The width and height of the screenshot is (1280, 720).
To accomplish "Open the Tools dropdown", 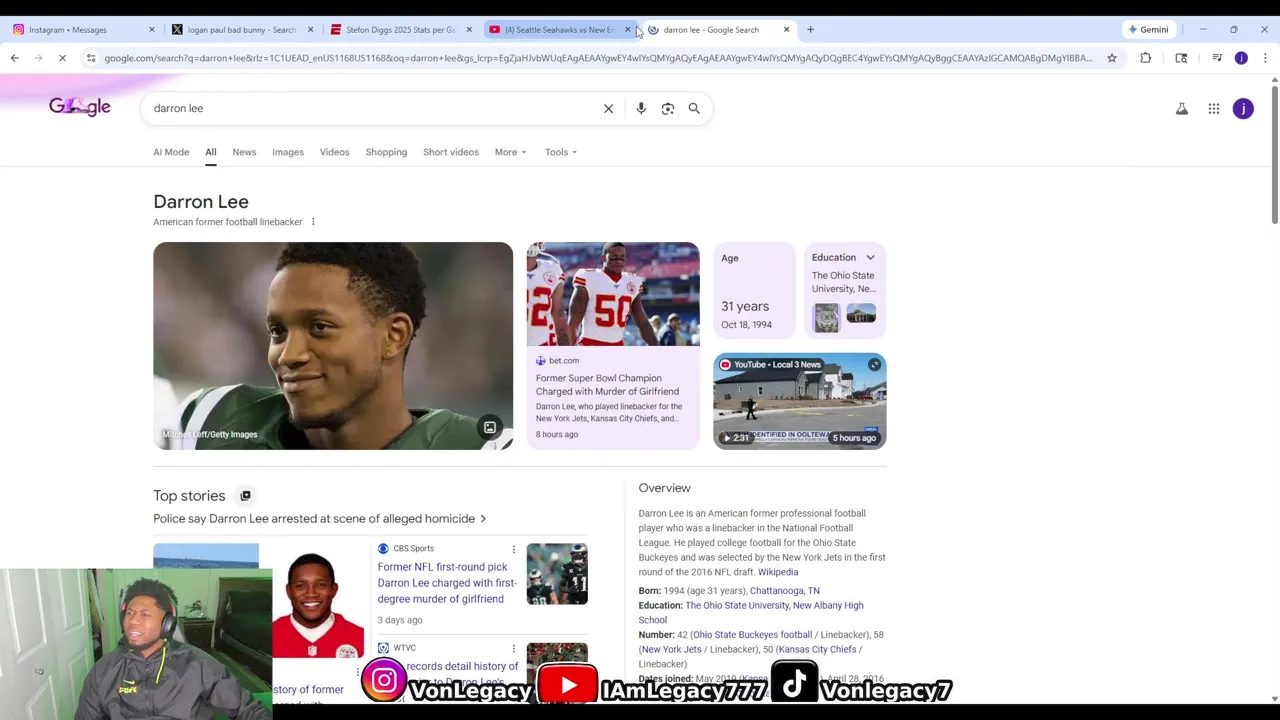I will pos(561,152).
